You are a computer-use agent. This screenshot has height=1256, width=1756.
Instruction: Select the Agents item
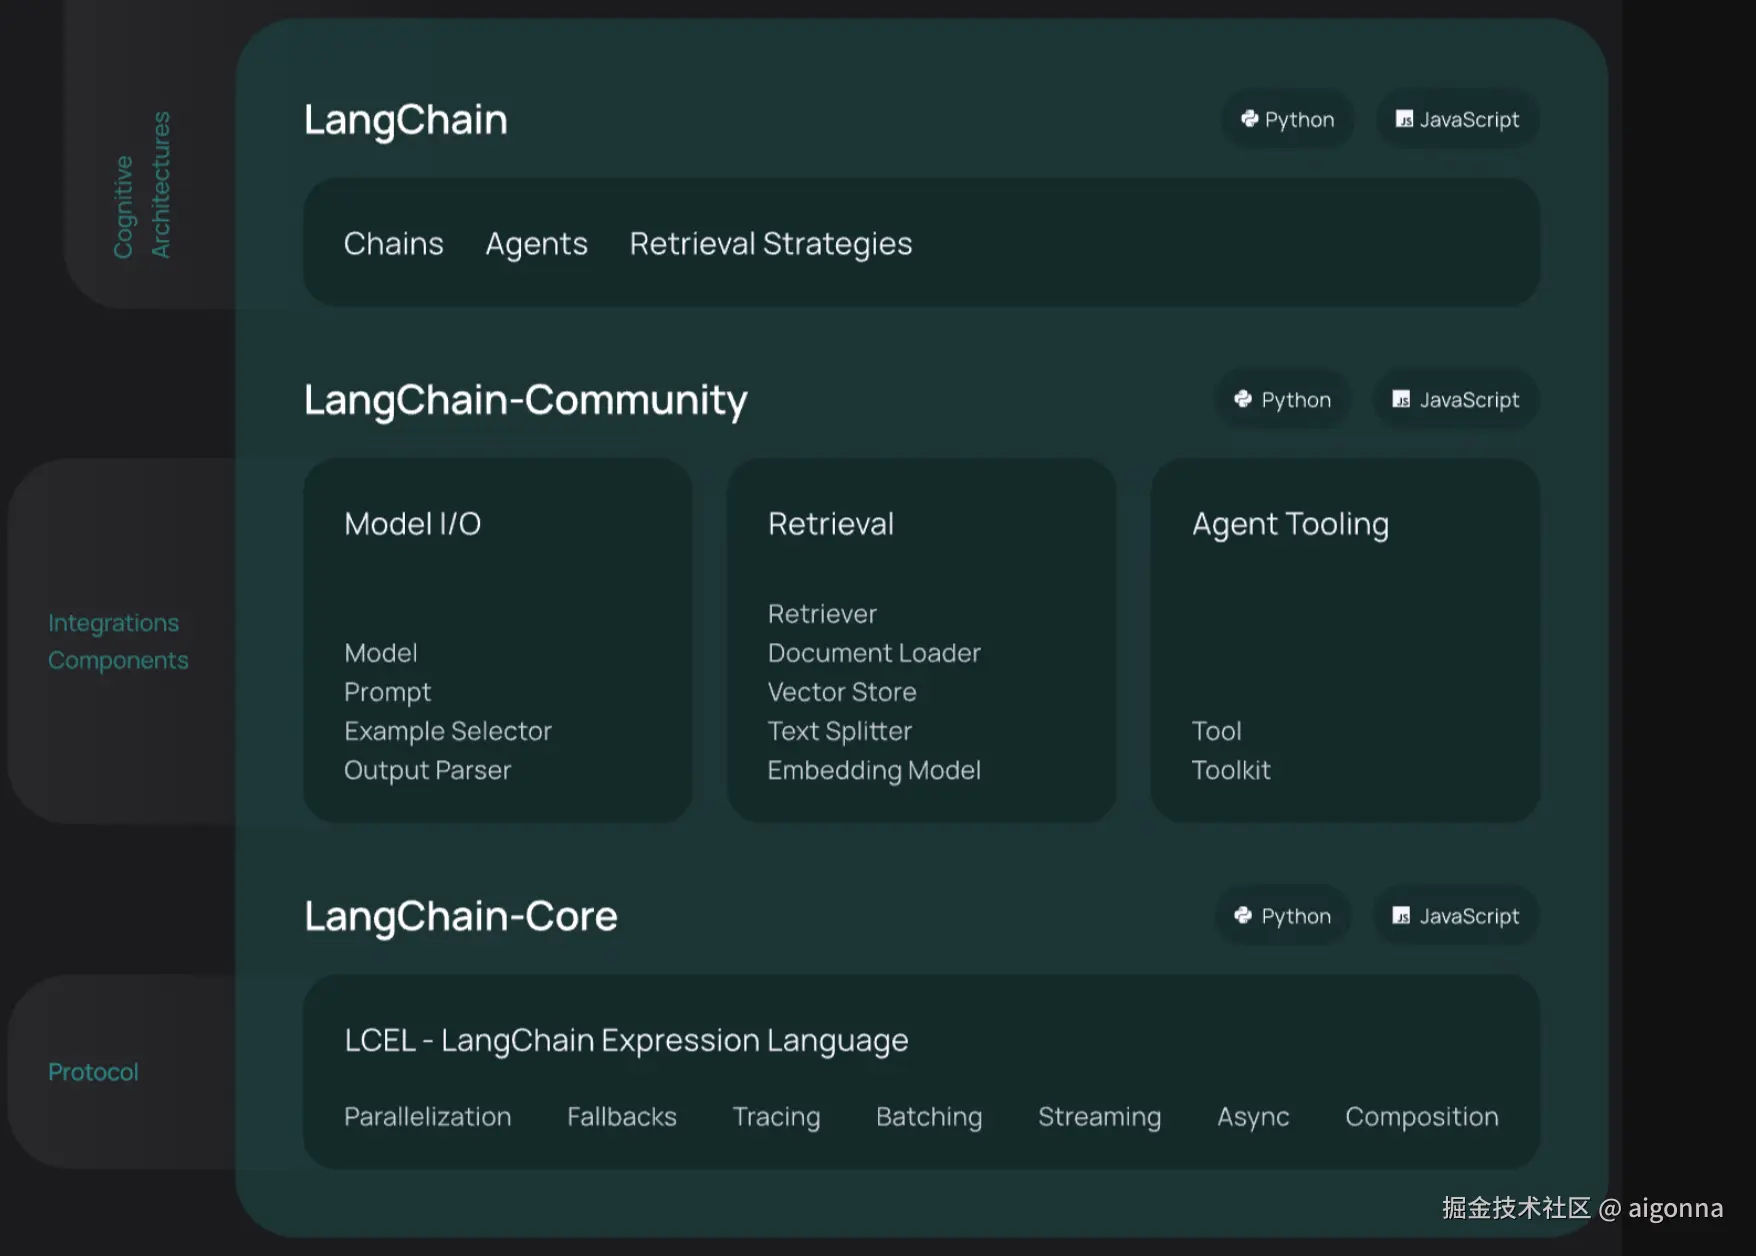(x=536, y=244)
